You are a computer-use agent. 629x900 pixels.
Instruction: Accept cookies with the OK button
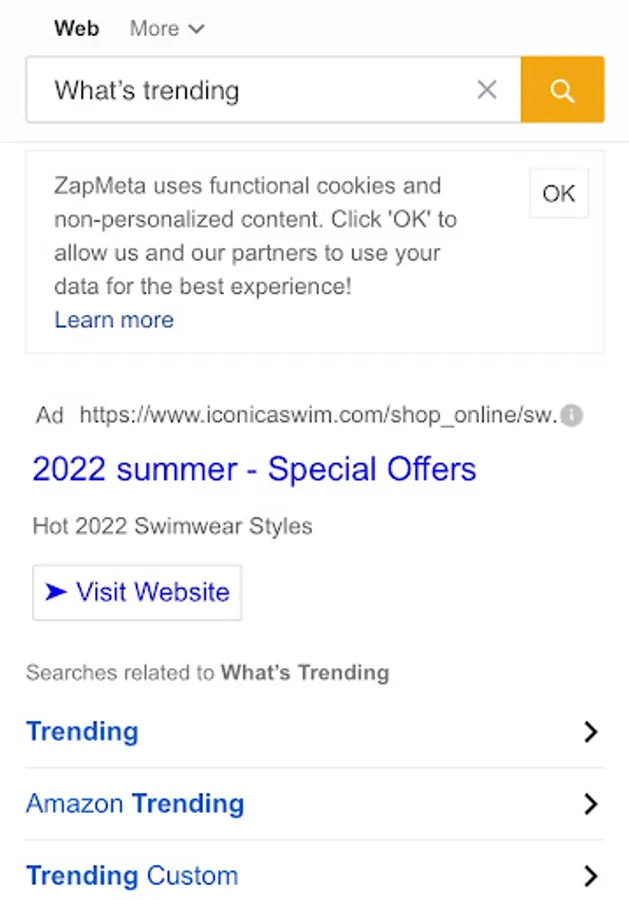tap(559, 193)
